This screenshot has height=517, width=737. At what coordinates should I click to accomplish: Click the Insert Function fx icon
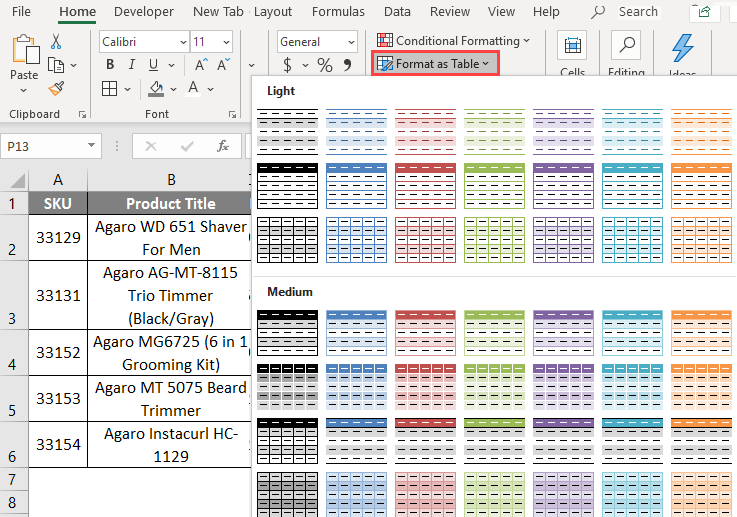pyautogui.click(x=224, y=146)
